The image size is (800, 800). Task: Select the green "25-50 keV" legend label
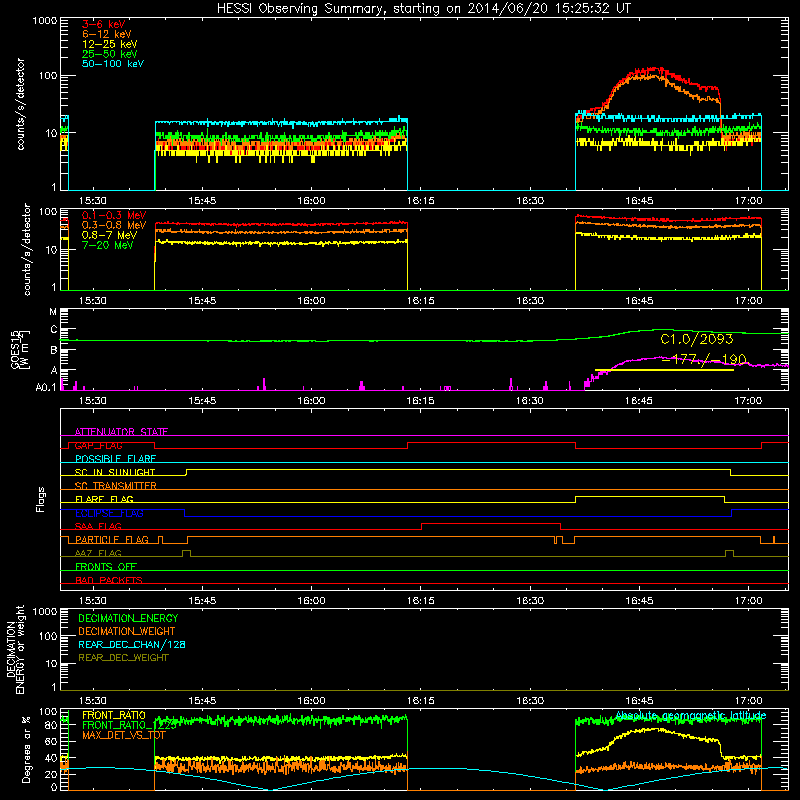point(110,54)
